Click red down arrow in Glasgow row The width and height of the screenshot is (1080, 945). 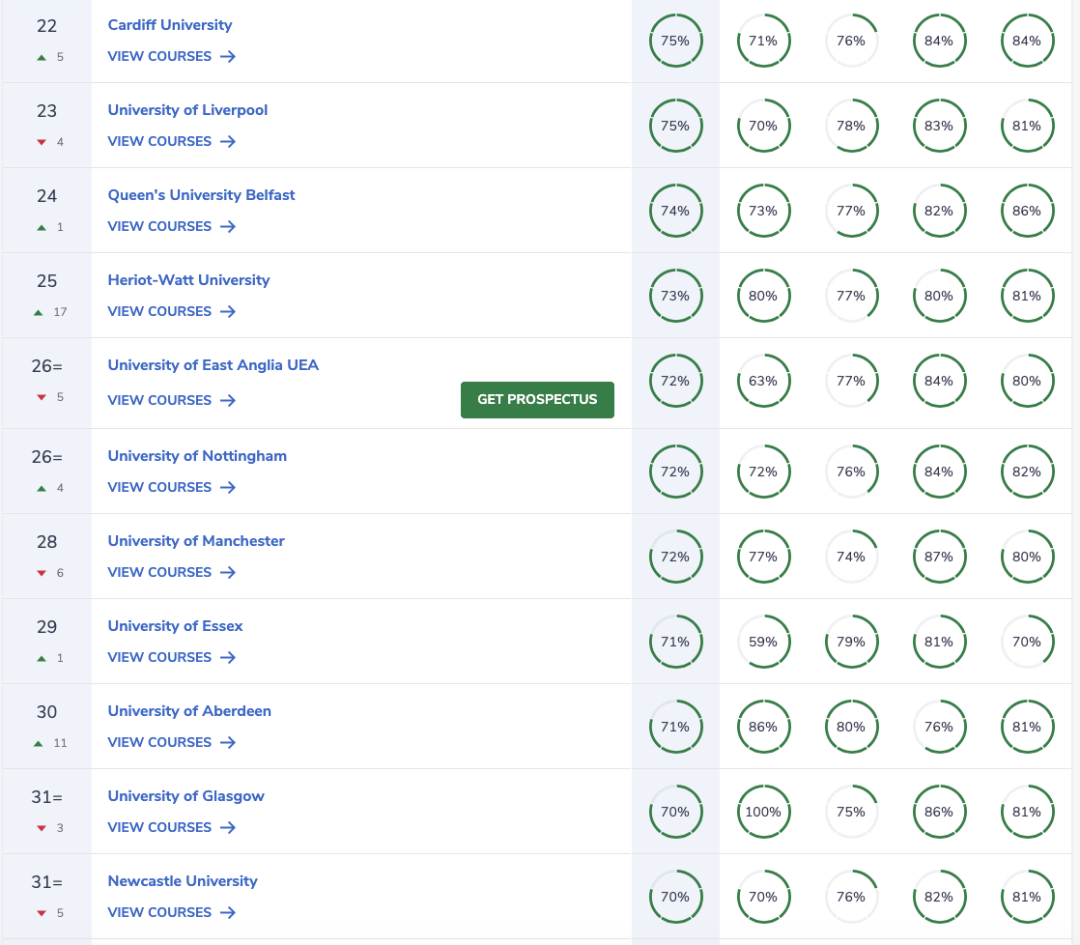41,829
